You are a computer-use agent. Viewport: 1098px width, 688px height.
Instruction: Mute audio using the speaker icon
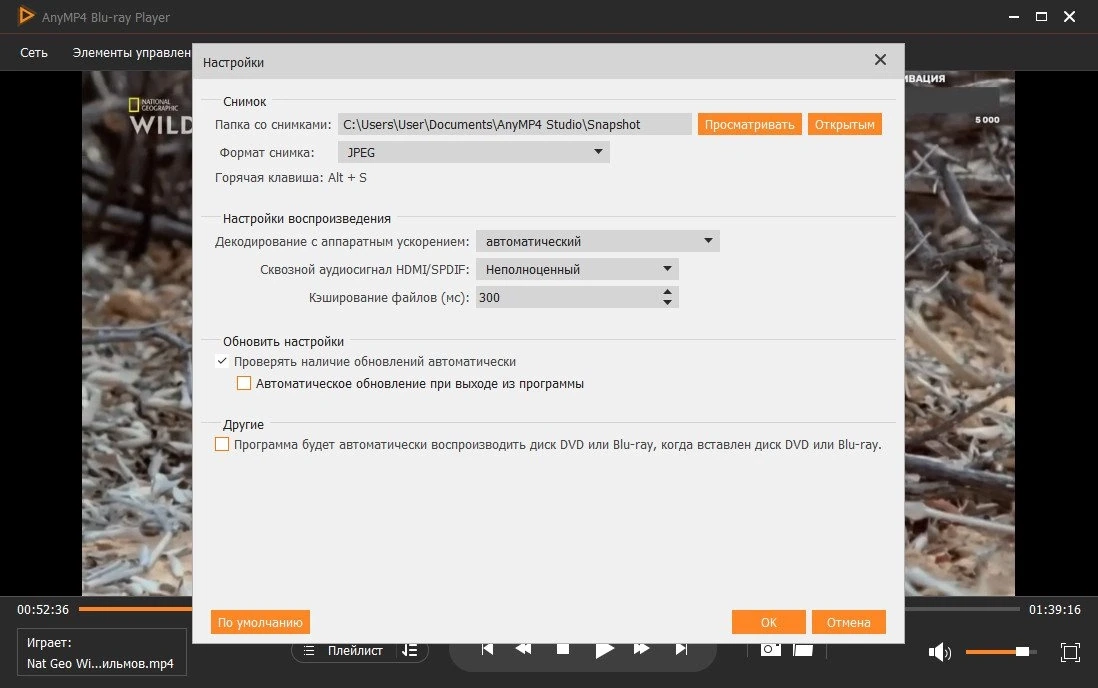939,652
